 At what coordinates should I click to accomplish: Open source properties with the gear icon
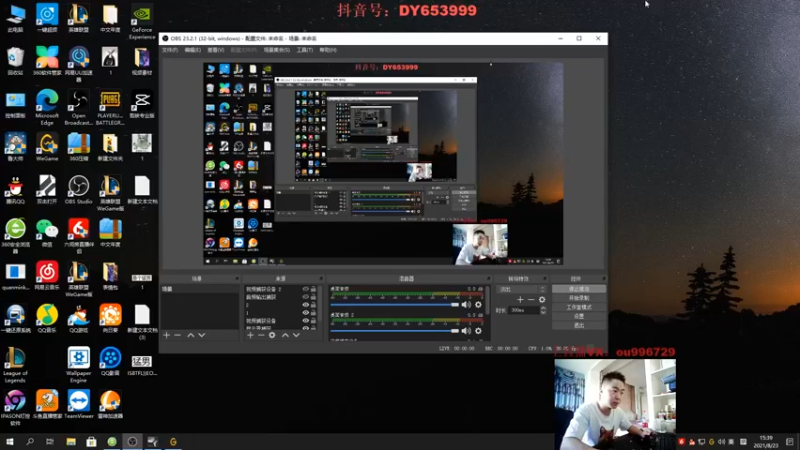click(272, 335)
